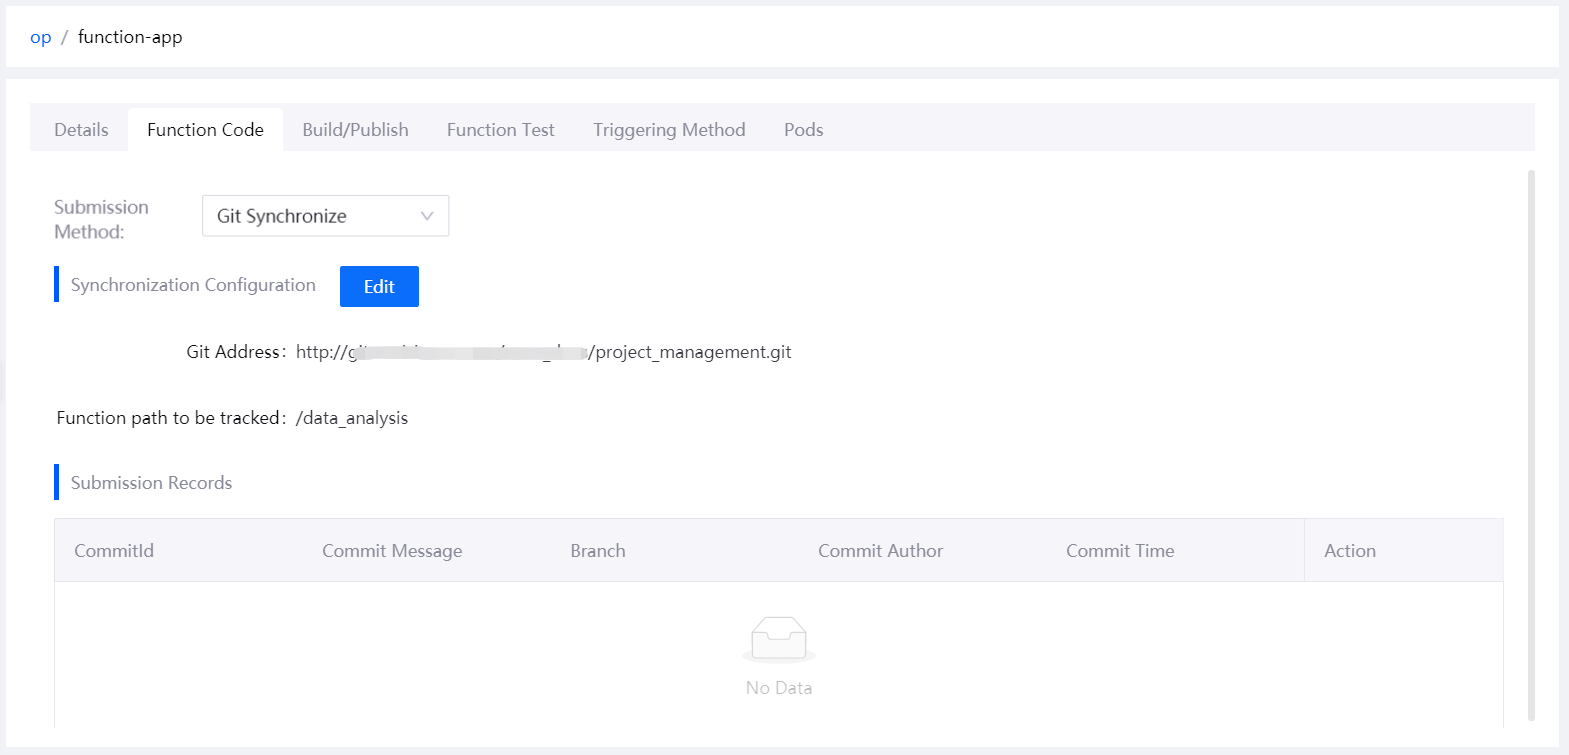Open the Triggering Method tab
This screenshot has height=755, width=1569.
click(x=669, y=130)
